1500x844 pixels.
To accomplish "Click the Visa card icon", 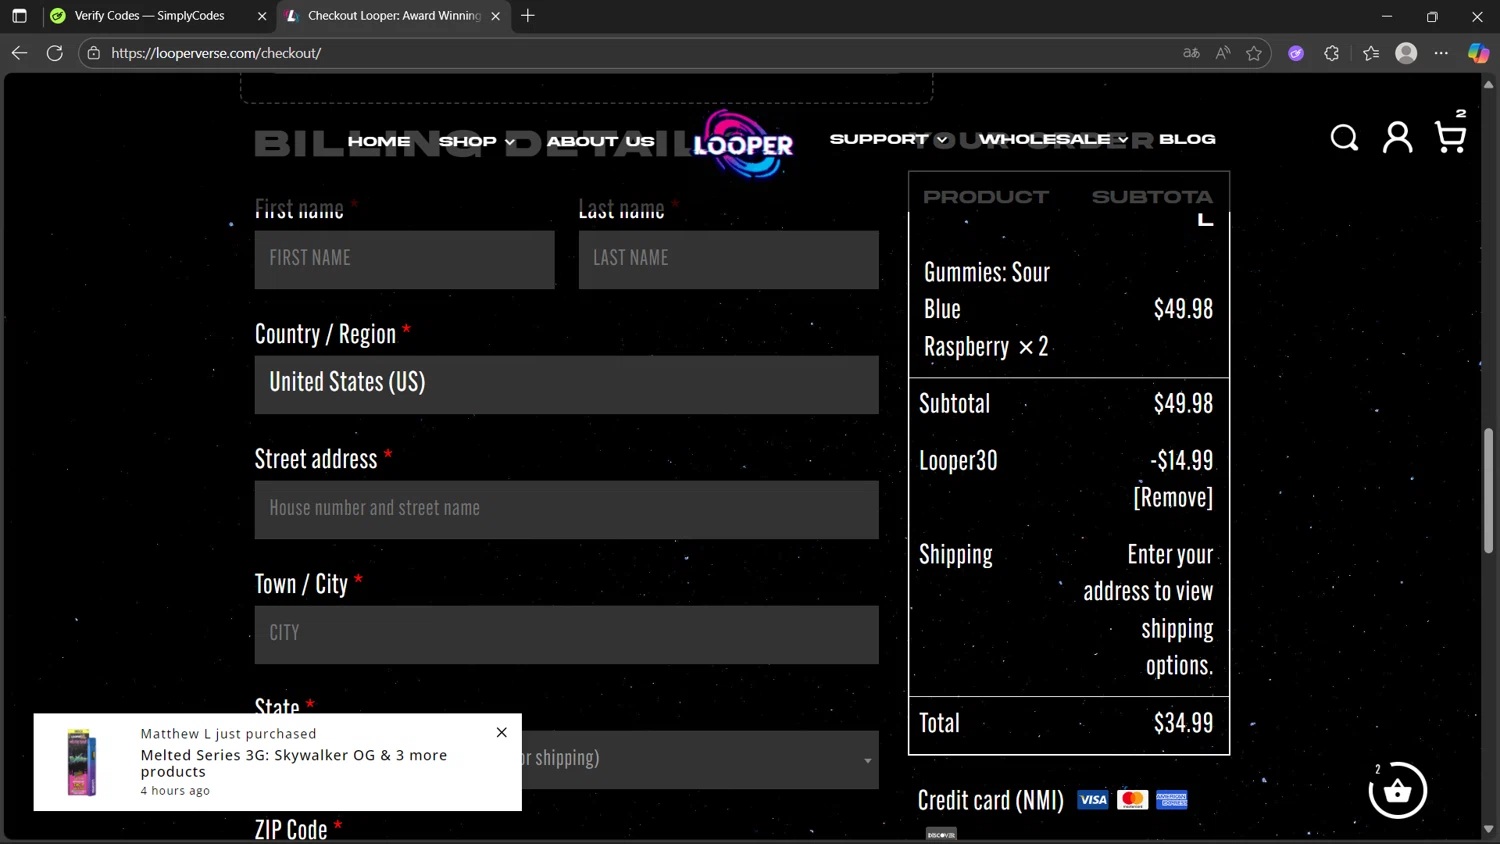I will click(x=1093, y=799).
